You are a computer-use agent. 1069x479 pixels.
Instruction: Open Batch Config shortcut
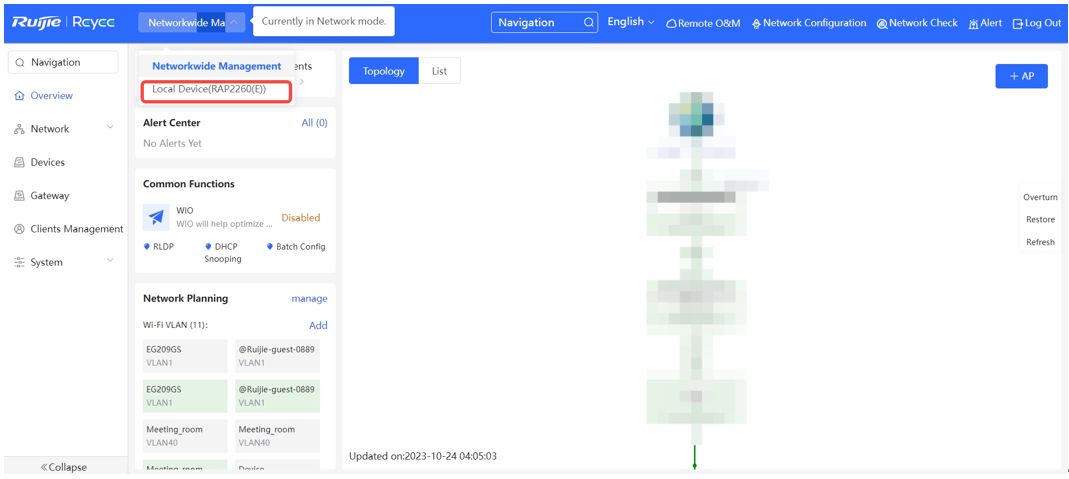[x=296, y=247]
